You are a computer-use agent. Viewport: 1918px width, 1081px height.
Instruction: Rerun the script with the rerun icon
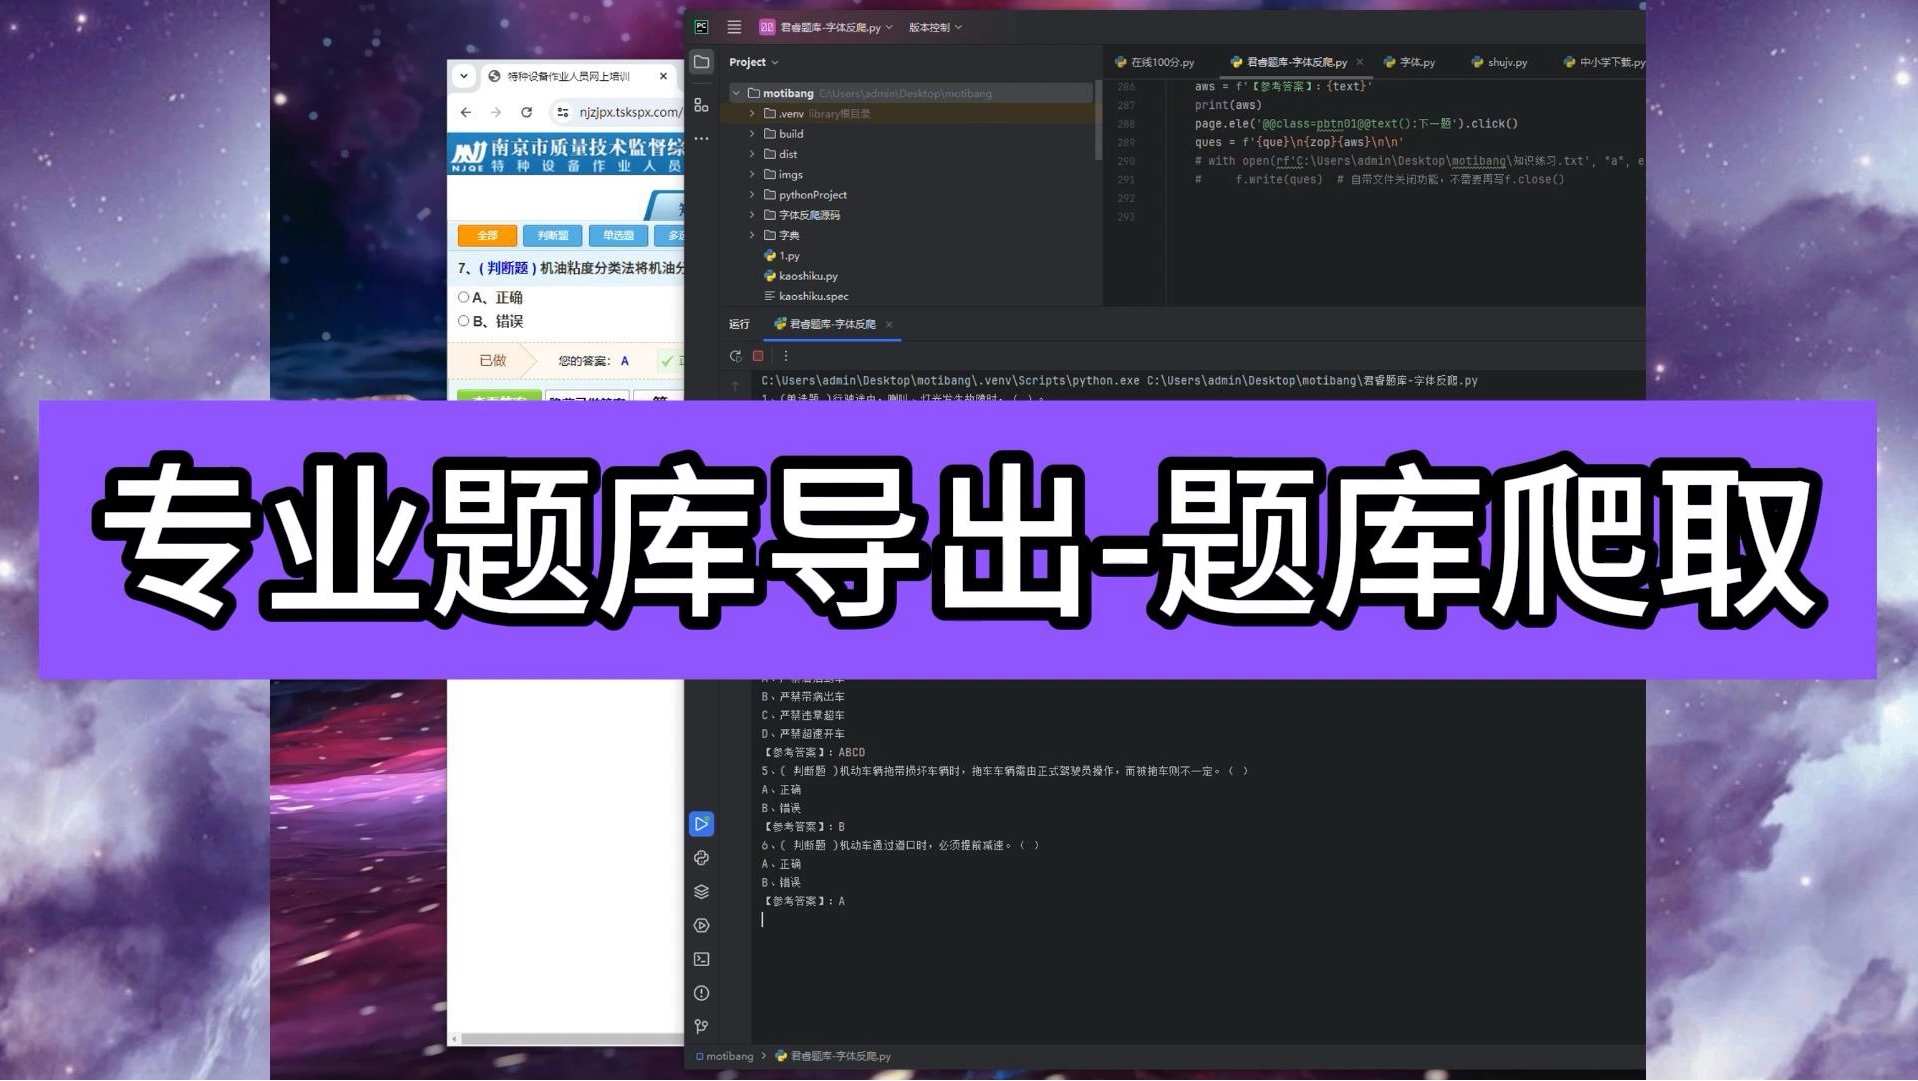coord(736,356)
